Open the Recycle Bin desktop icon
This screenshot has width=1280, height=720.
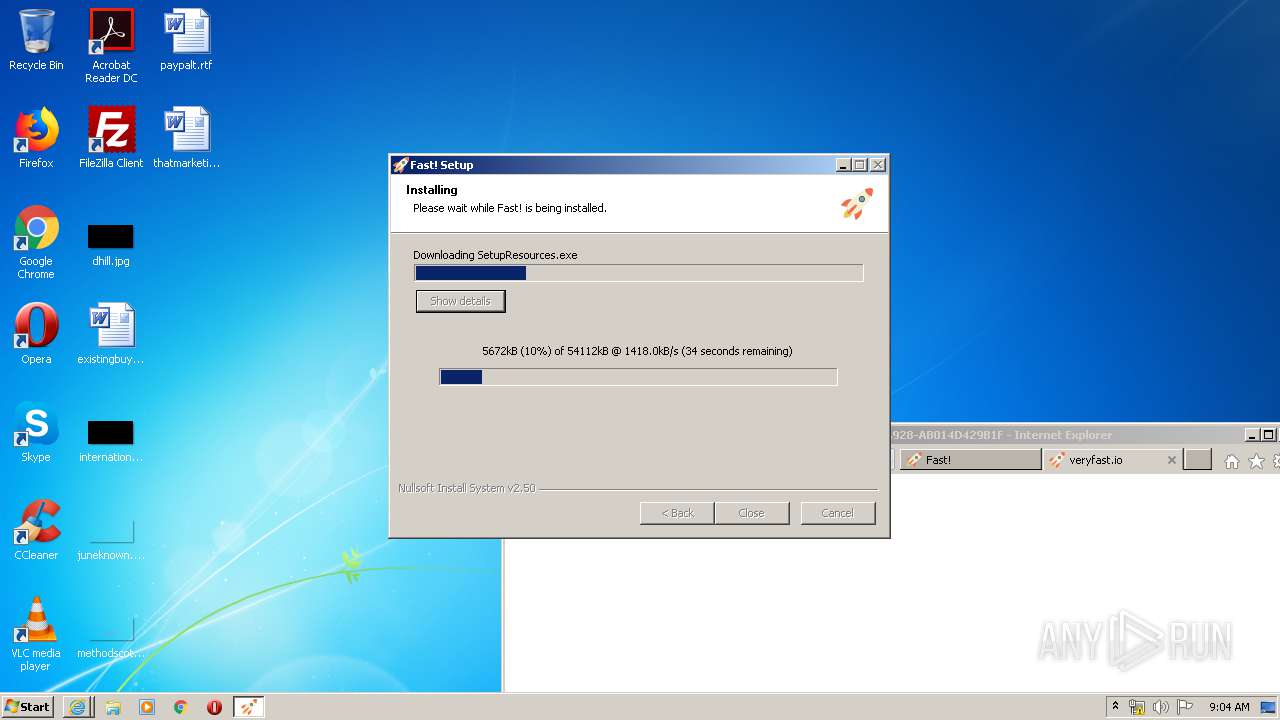tap(36, 41)
